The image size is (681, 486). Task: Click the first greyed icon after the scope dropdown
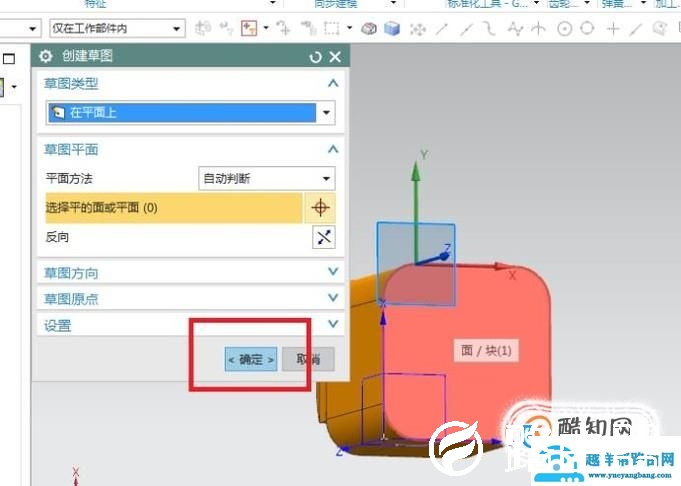tap(202, 28)
